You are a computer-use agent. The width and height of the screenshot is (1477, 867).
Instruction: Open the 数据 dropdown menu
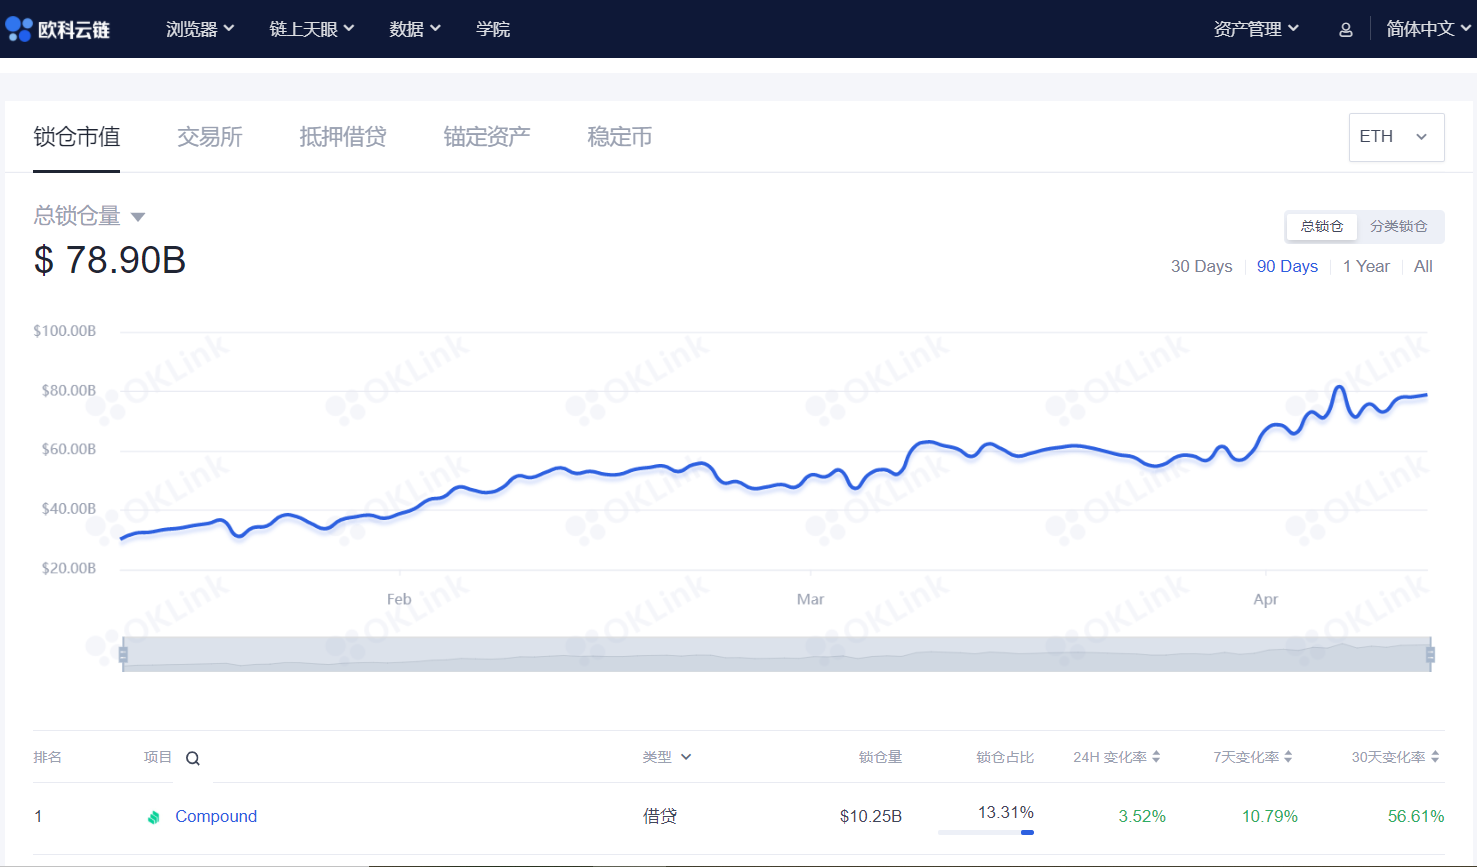[x=415, y=29]
